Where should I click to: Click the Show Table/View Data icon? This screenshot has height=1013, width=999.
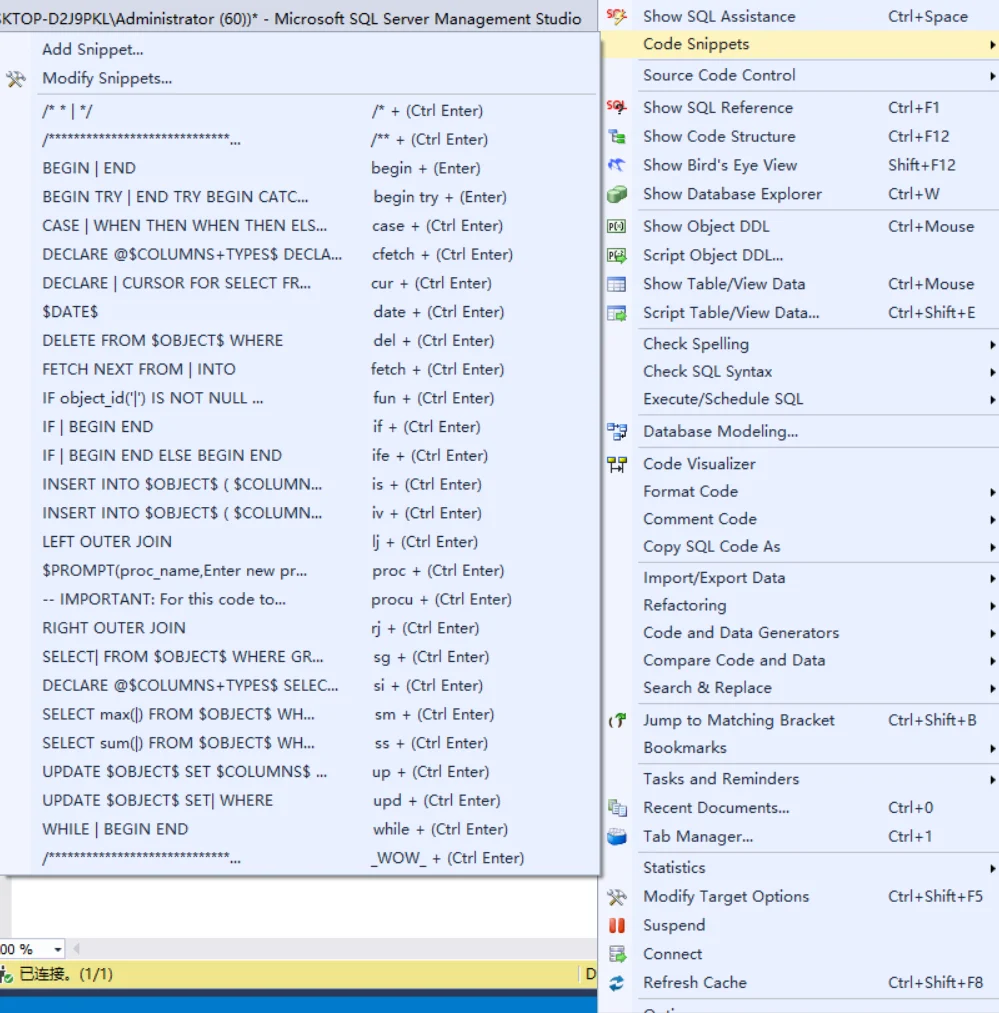616,284
